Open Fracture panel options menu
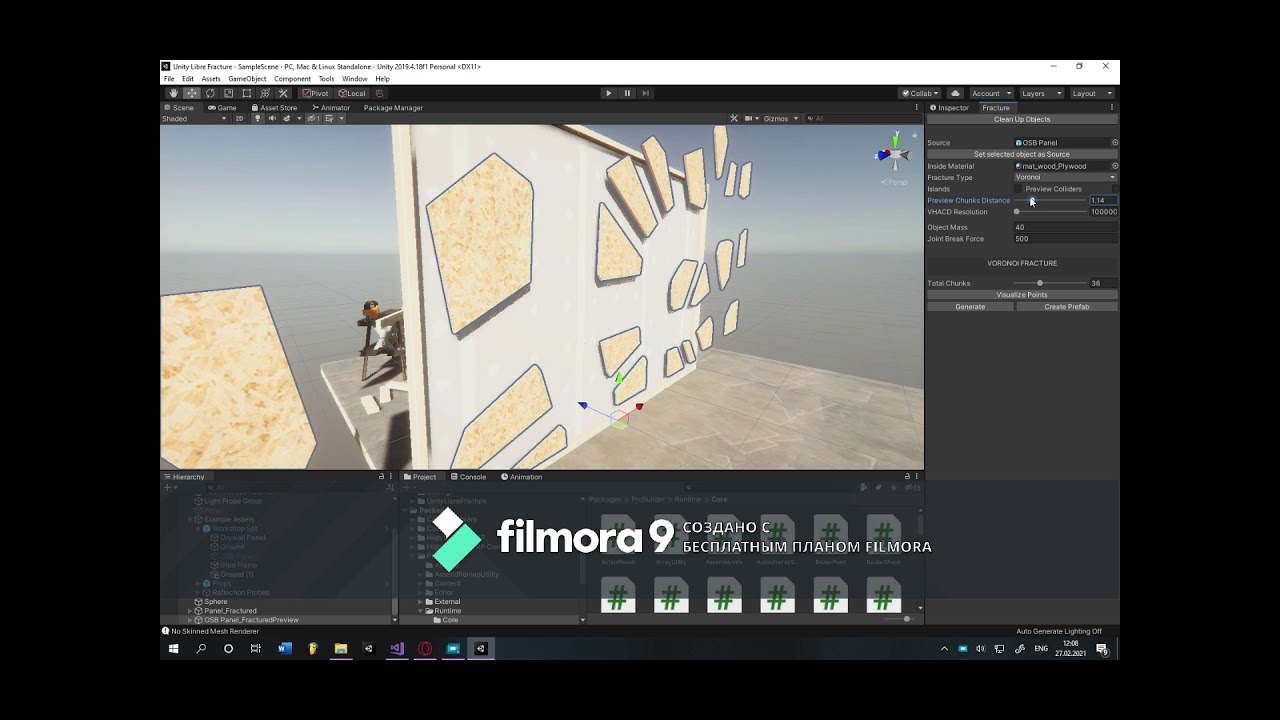Image resolution: width=1280 pixels, height=720 pixels. click(1112, 107)
